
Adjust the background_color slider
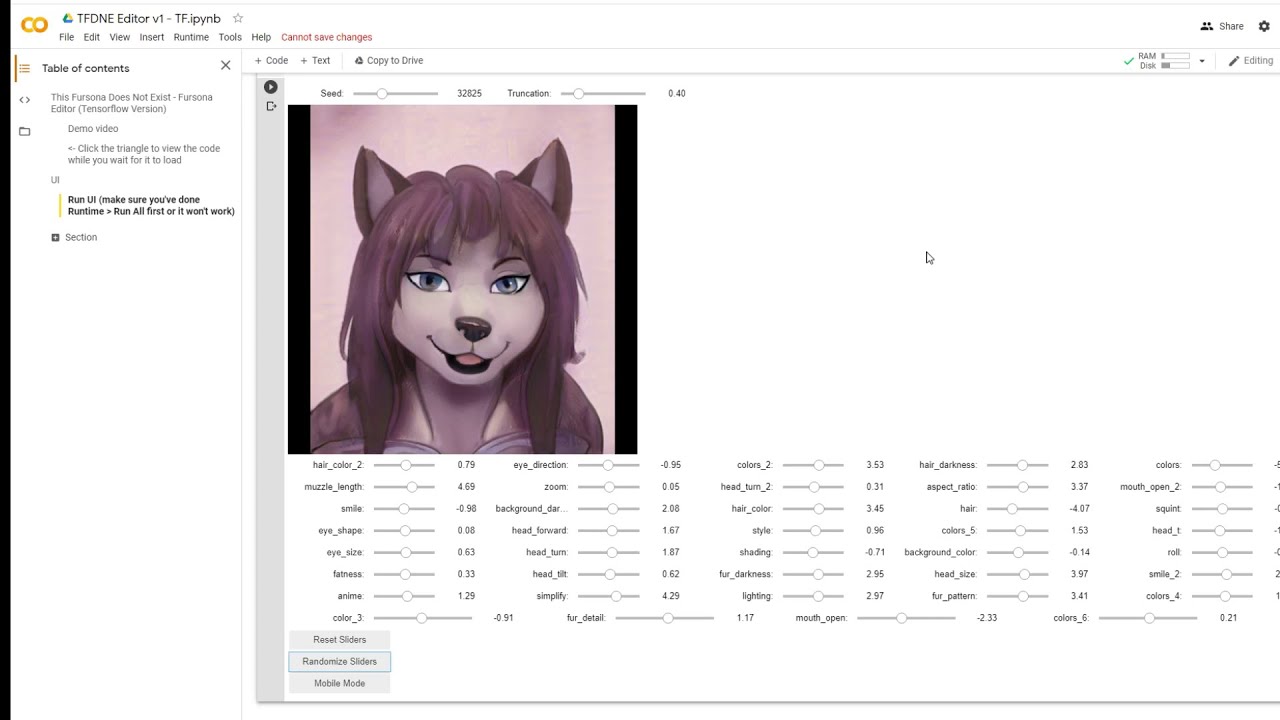[x=1017, y=553]
